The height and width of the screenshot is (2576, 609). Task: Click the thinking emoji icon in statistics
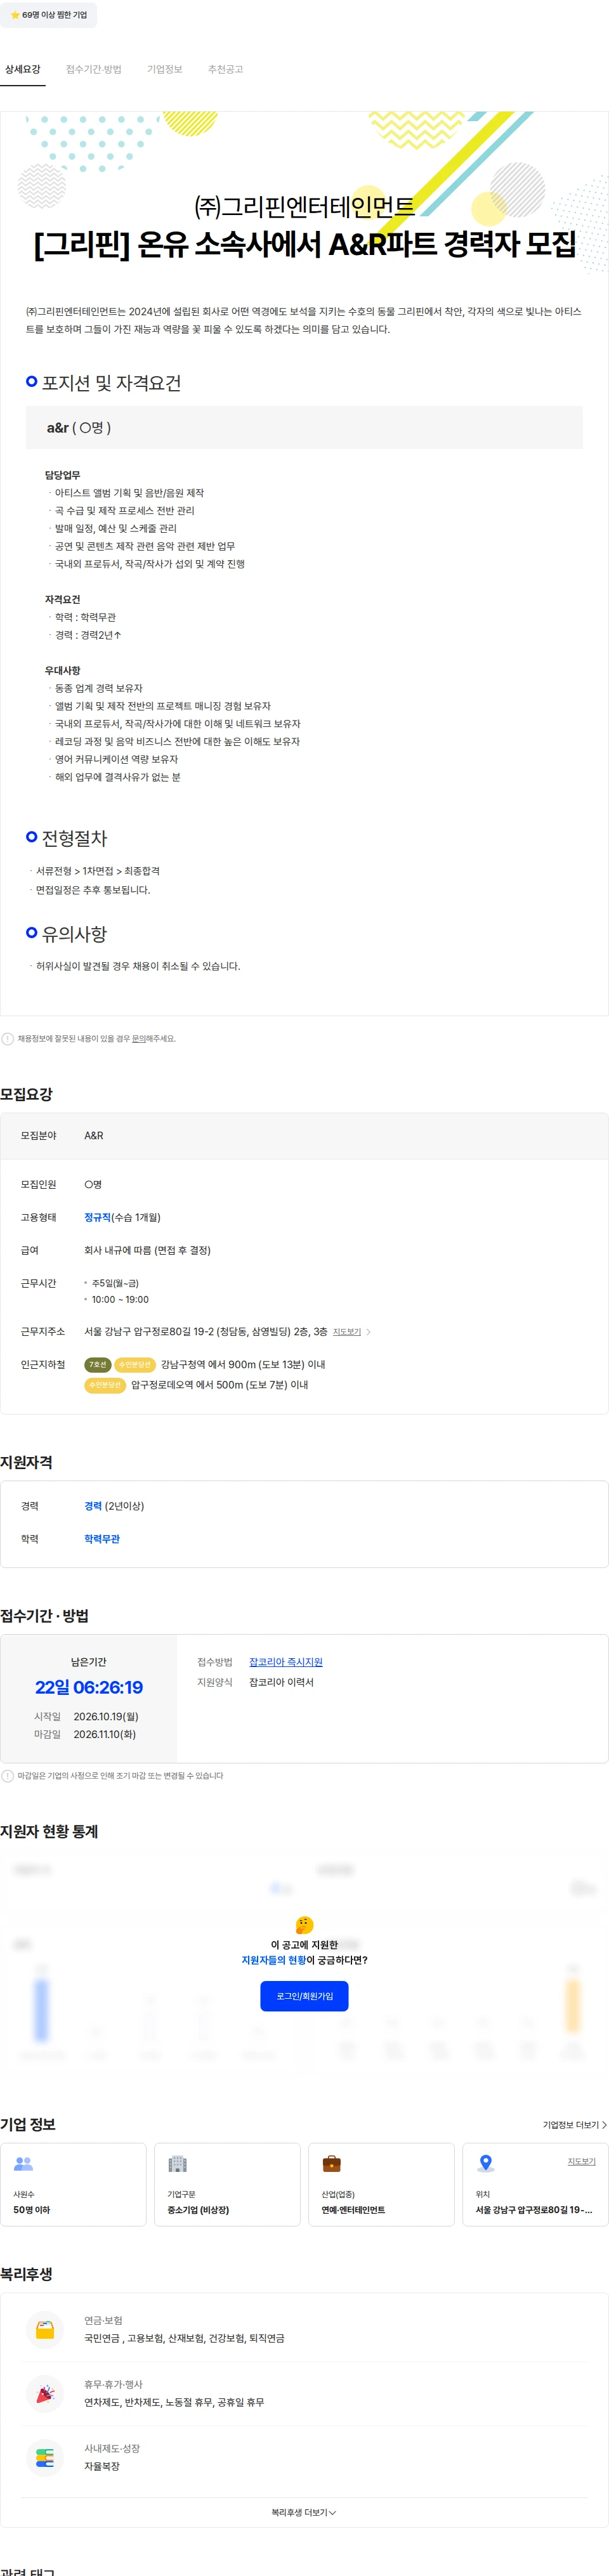point(305,1925)
